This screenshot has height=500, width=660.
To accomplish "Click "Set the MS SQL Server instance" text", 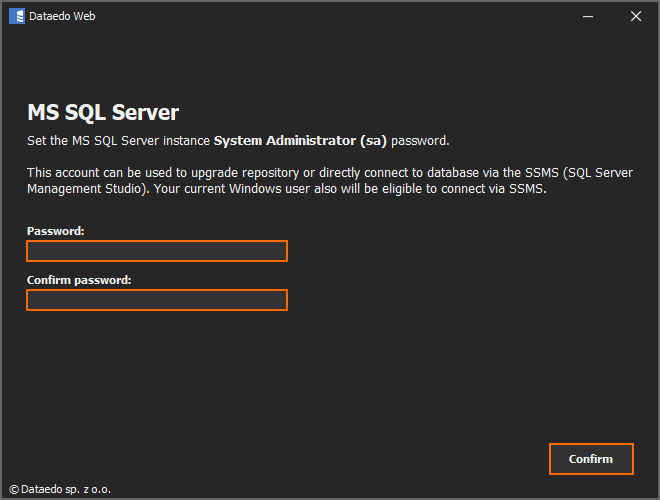I will coord(119,141).
